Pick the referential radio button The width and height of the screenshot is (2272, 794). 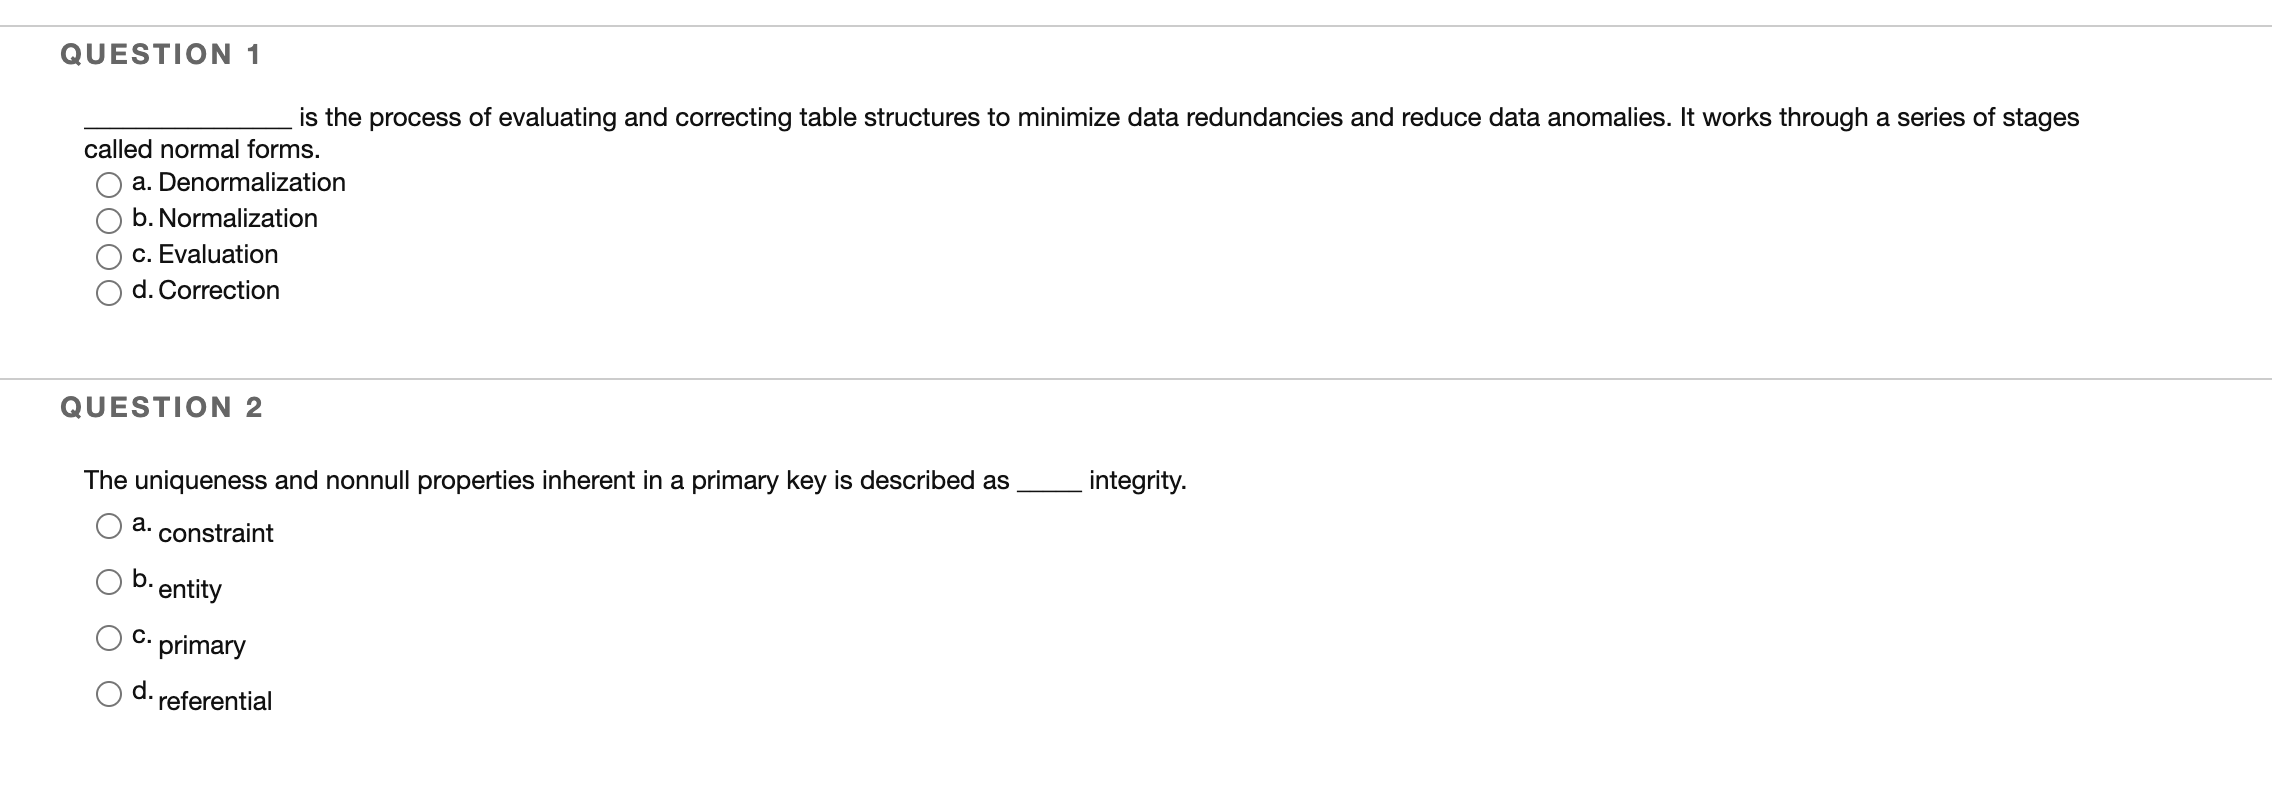tap(109, 694)
